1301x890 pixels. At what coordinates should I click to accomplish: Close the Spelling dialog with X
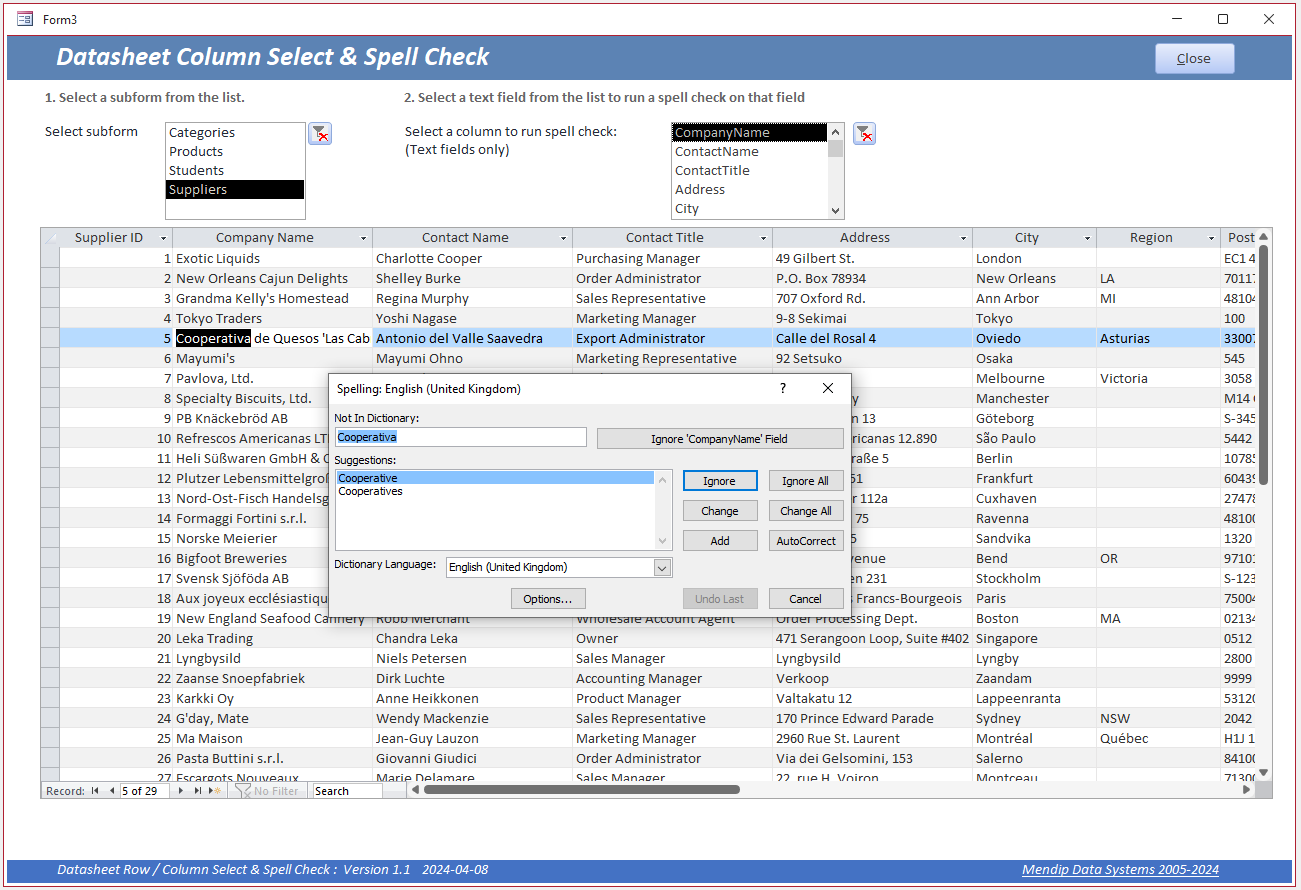point(828,388)
